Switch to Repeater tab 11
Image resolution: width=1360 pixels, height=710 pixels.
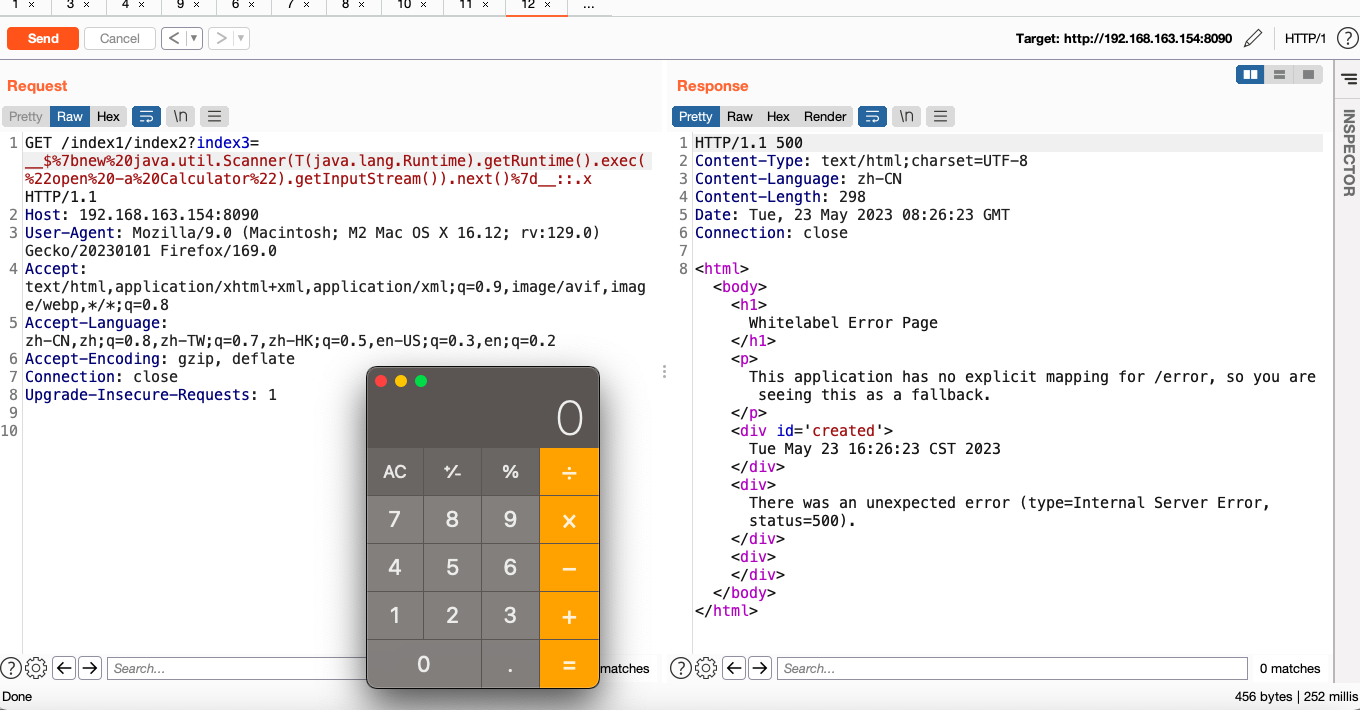tap(472, 6)
